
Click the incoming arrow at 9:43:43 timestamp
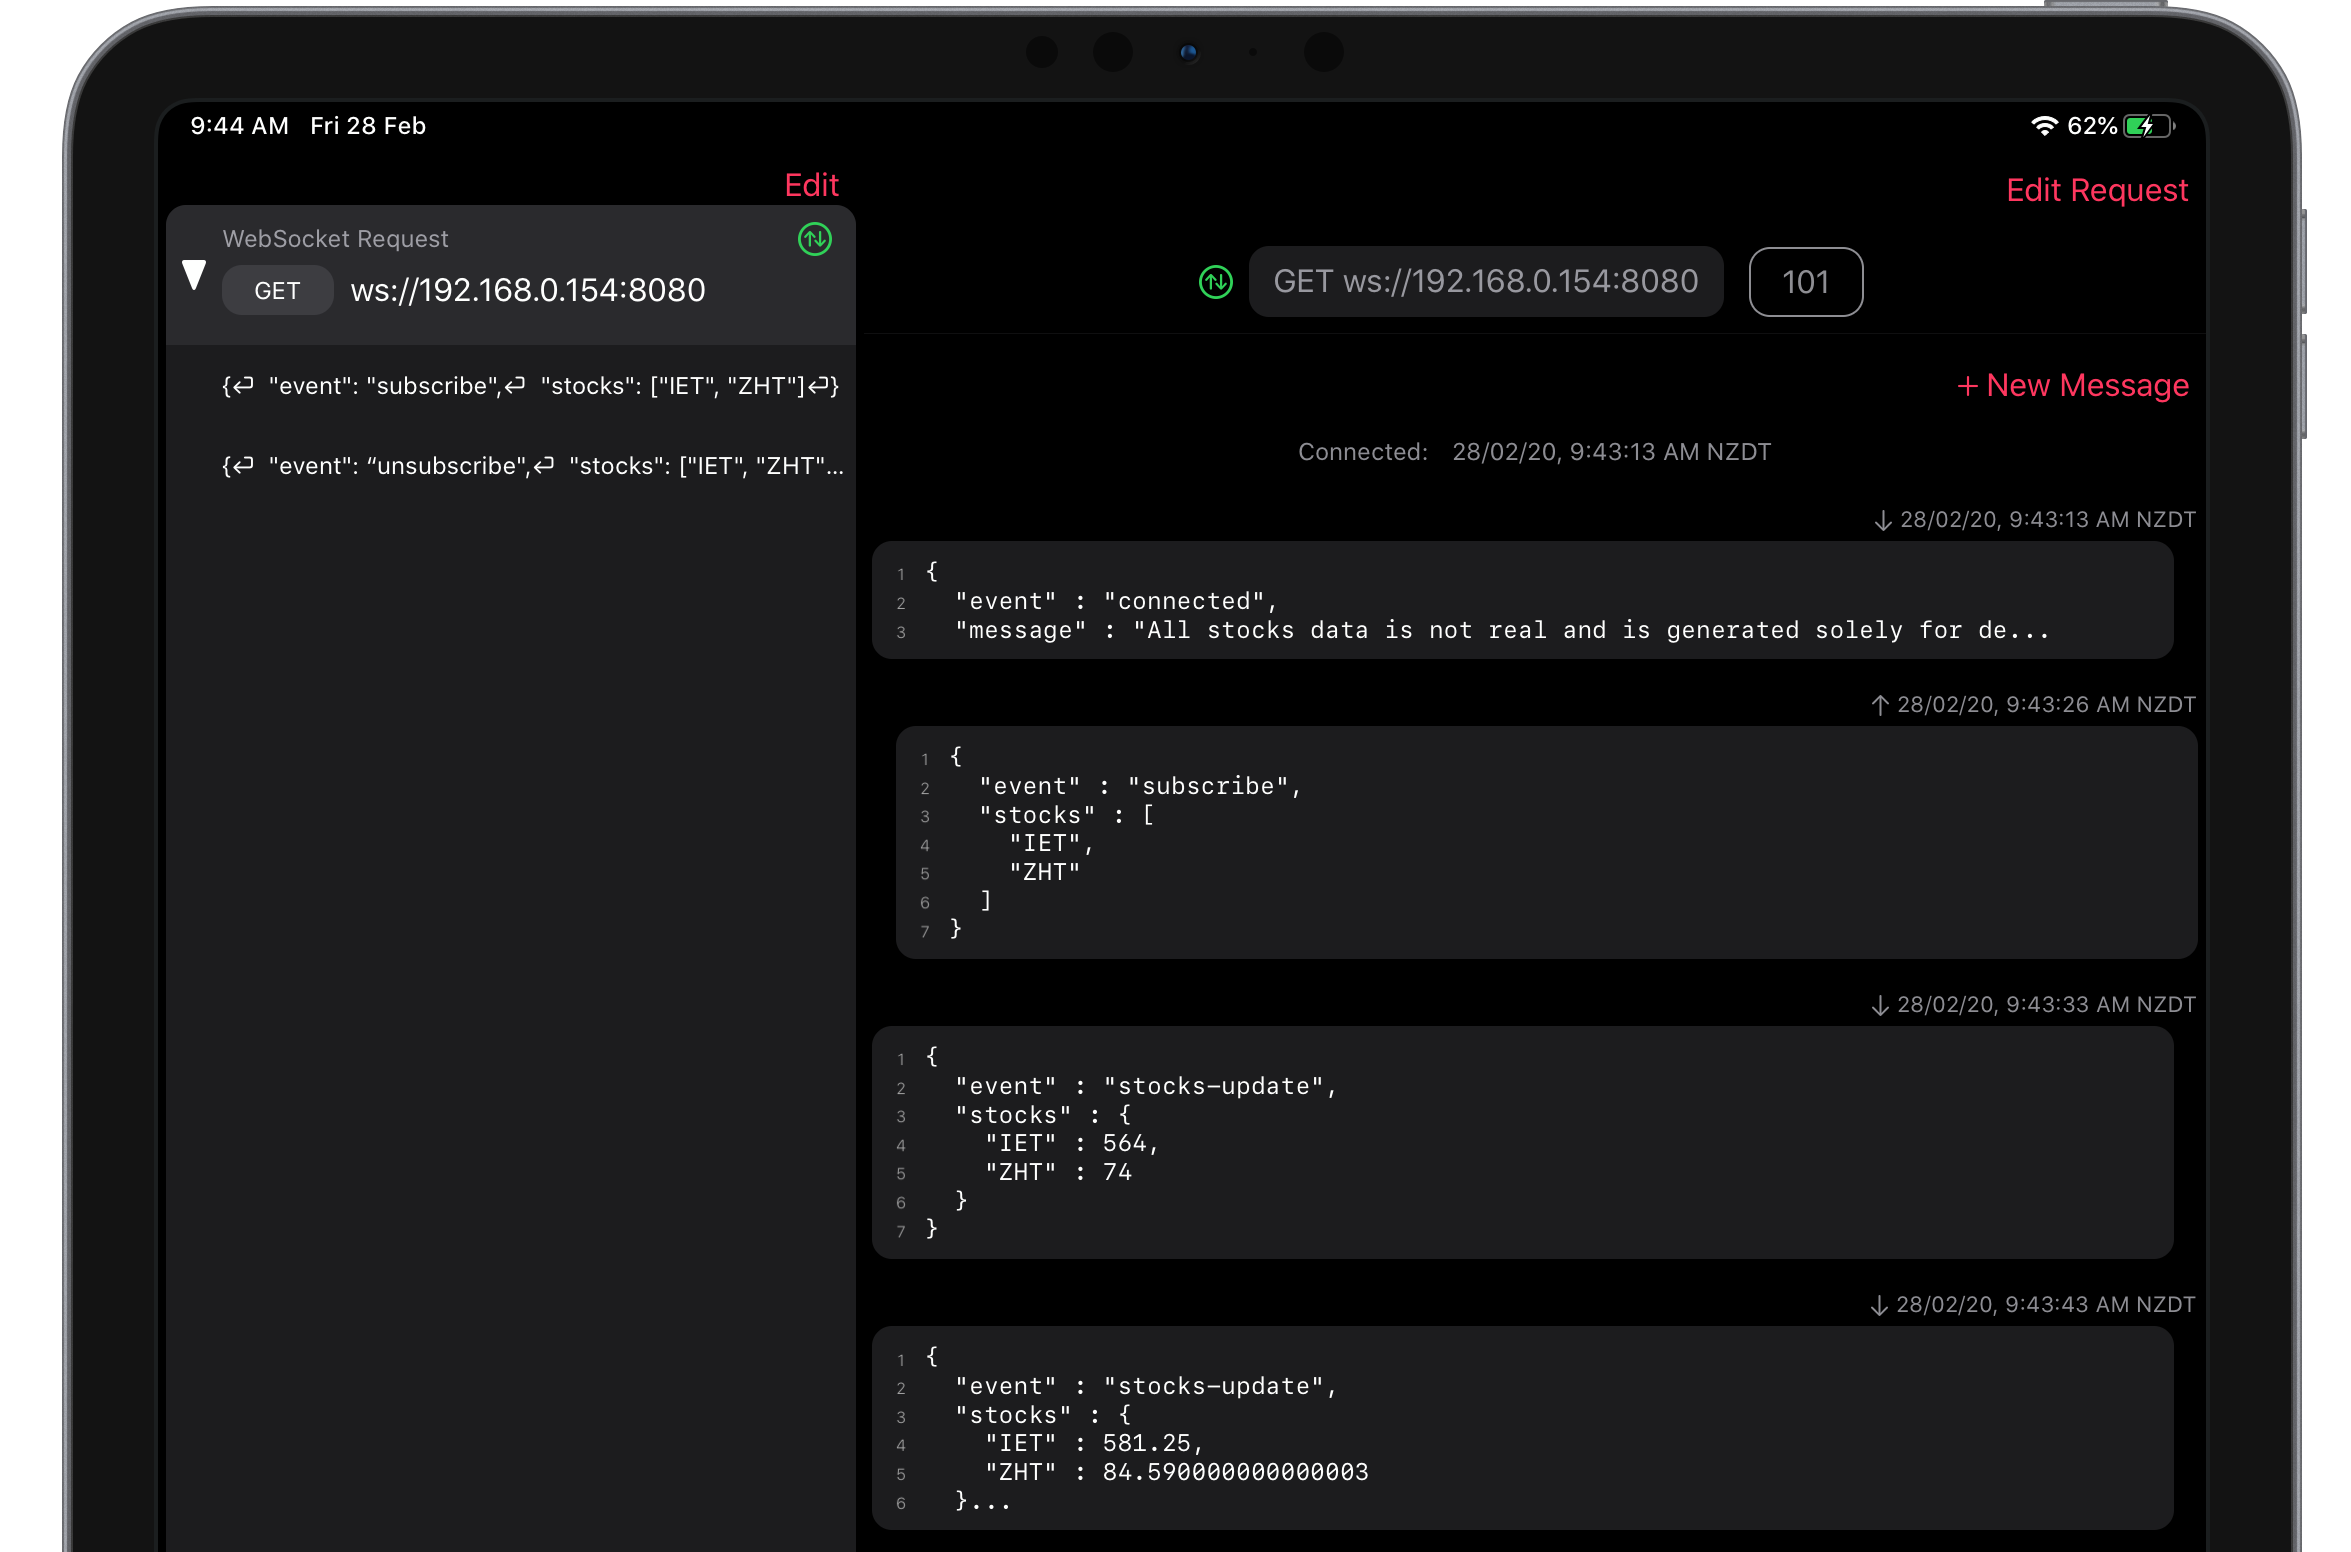(1878, 1306)
